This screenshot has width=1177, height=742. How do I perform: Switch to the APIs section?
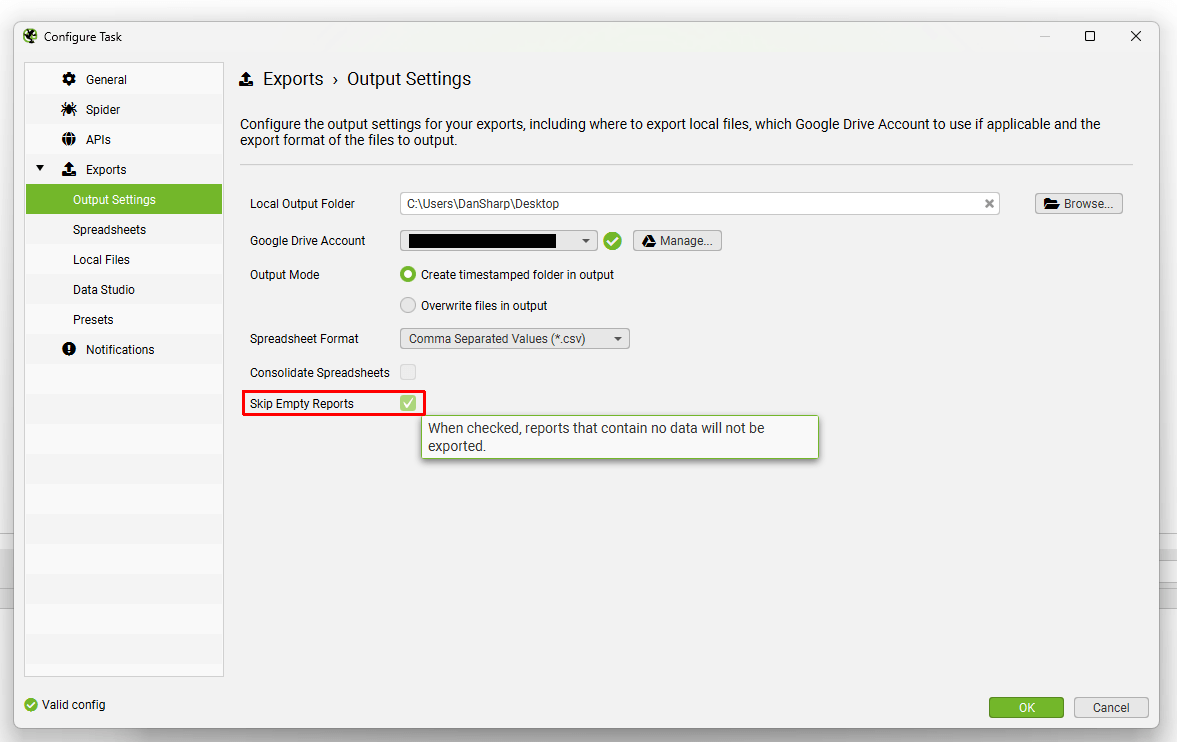click(x=124, y=139)
